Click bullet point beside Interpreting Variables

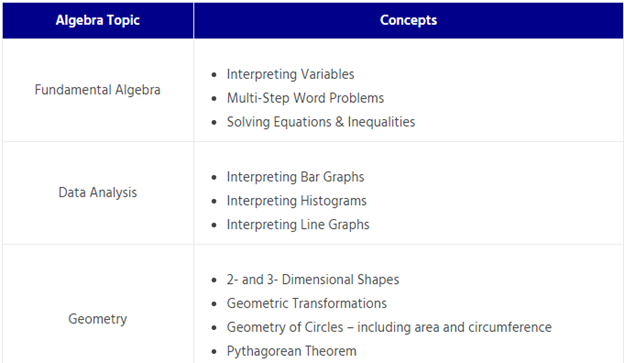pos(214,75)
